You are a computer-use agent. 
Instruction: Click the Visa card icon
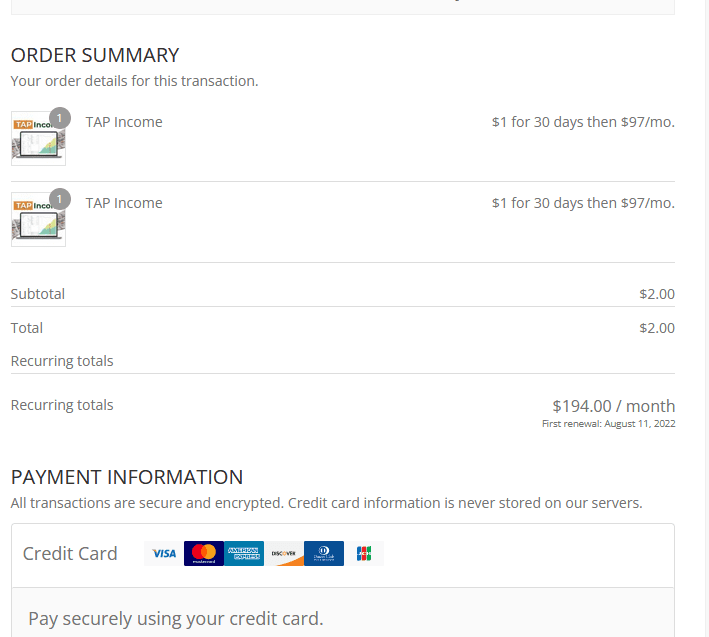[x=164, y=553]
